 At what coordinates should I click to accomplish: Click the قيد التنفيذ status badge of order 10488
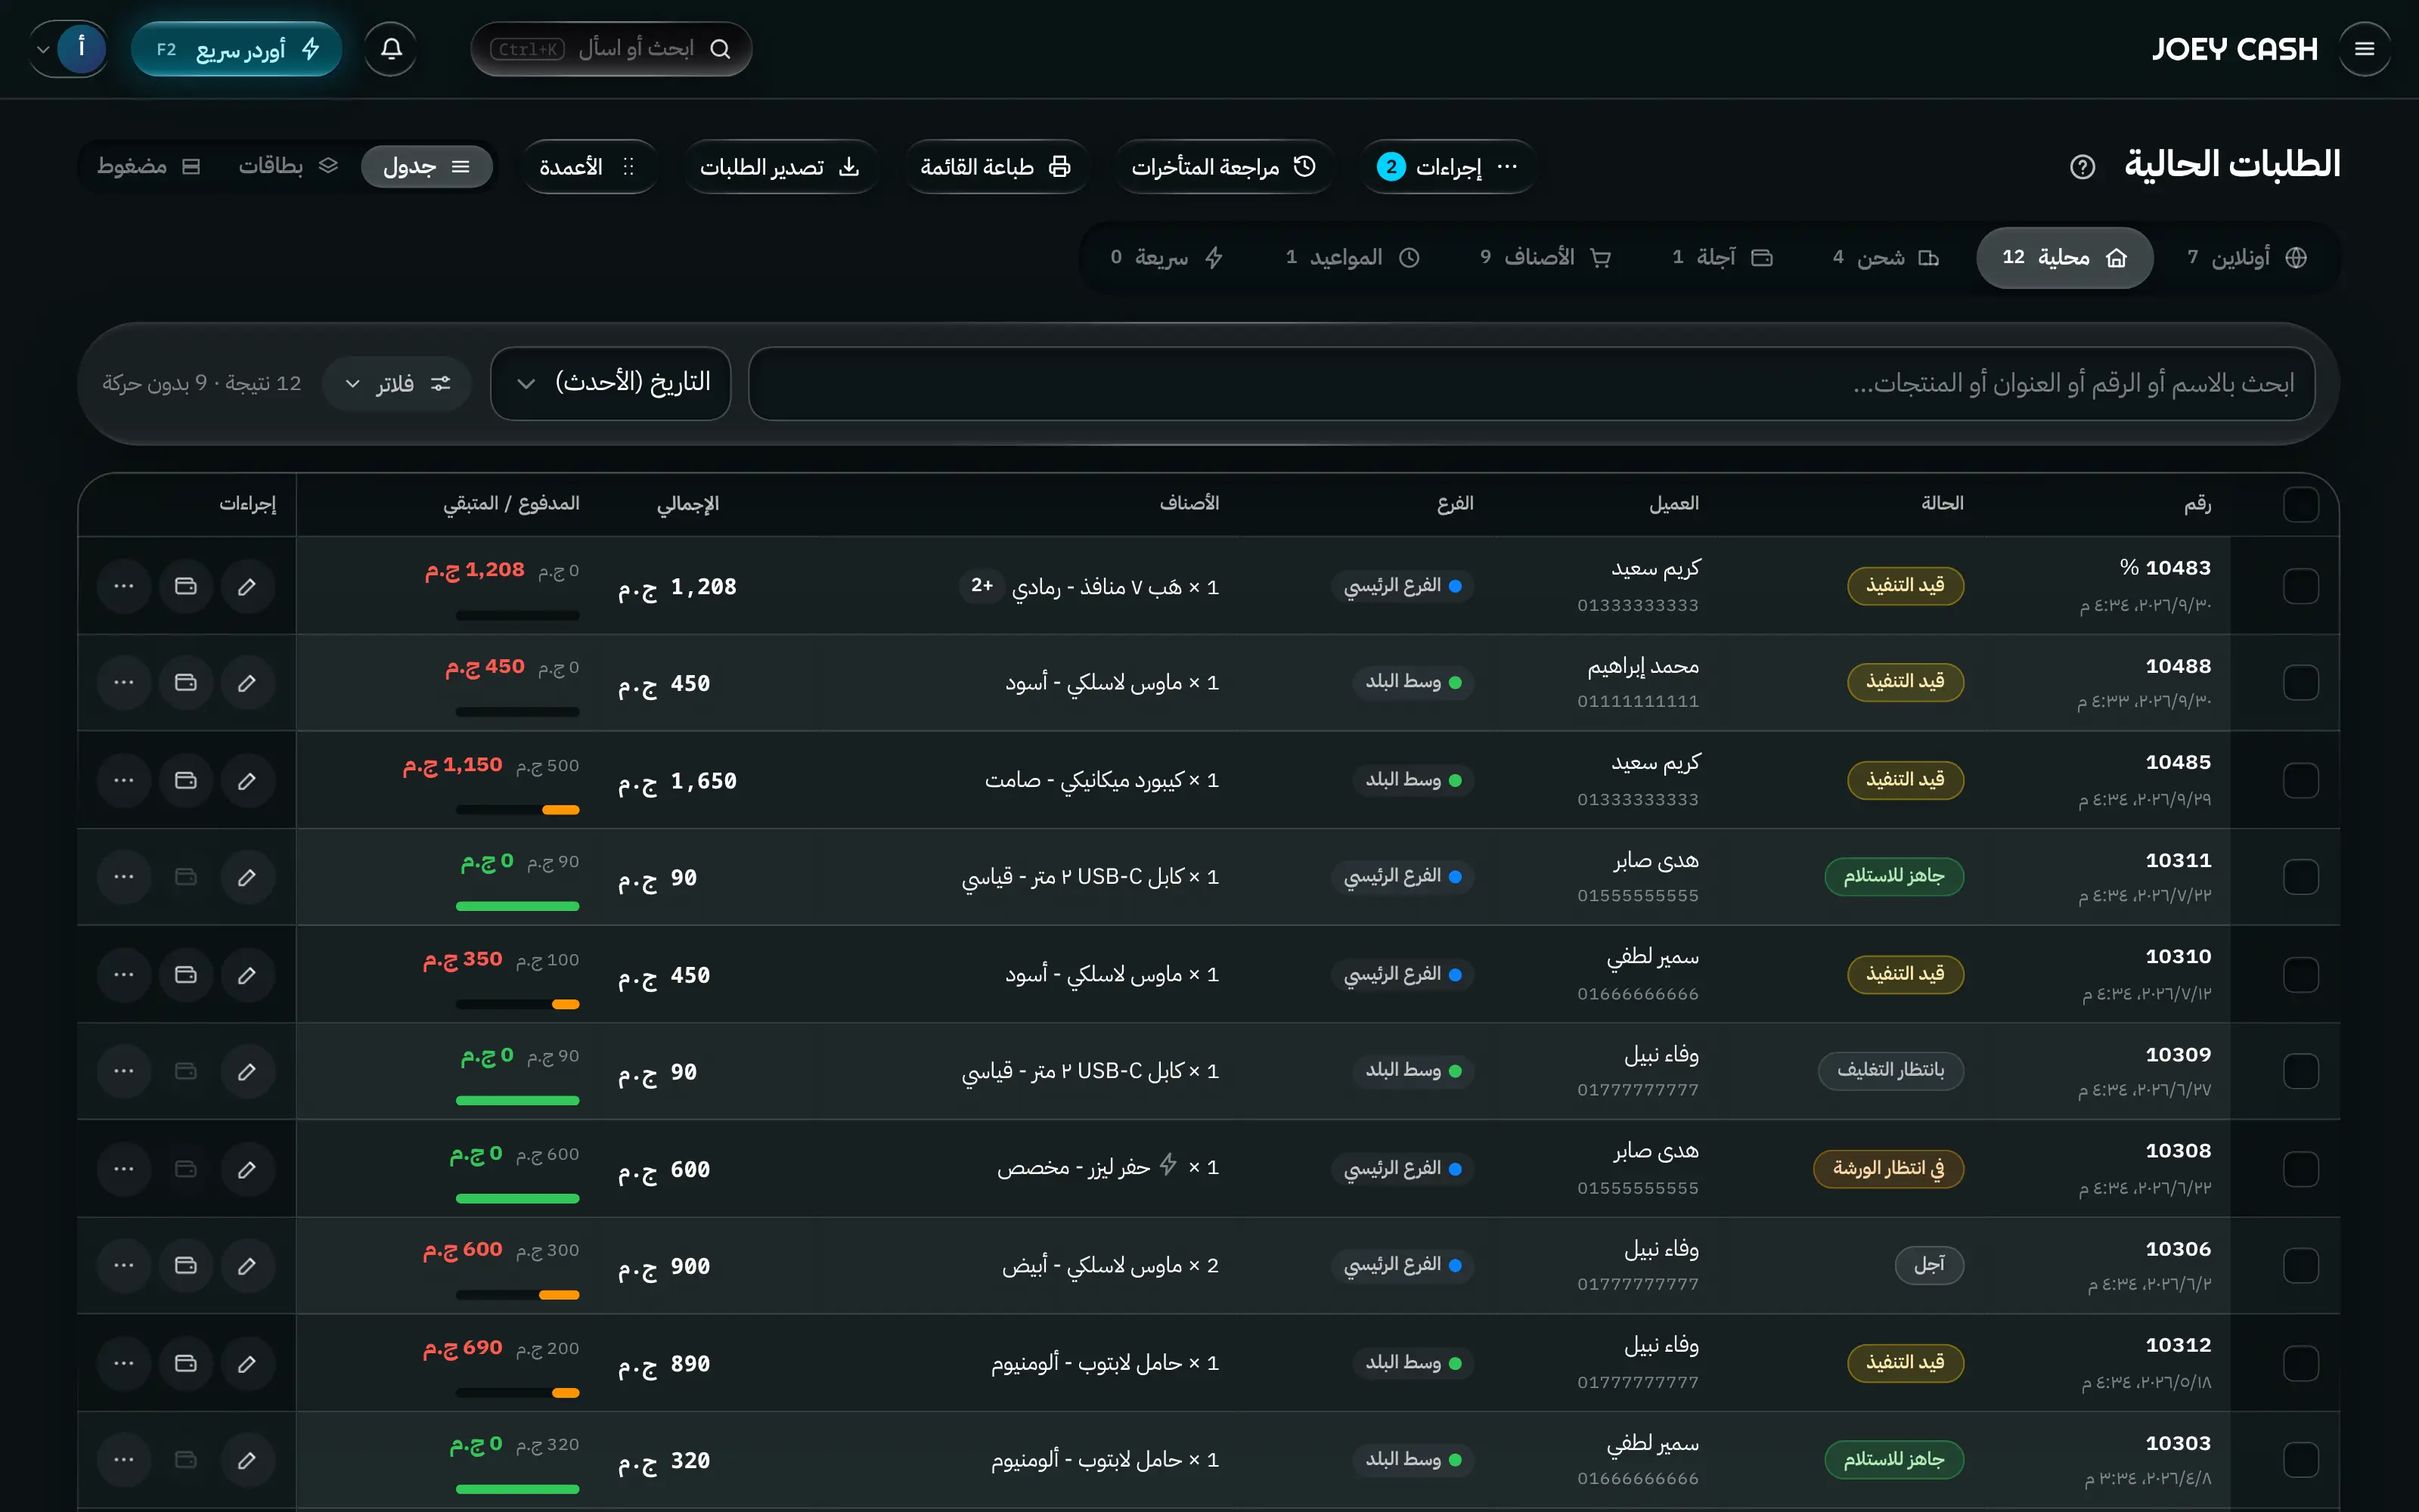(x=1905, y=682)
